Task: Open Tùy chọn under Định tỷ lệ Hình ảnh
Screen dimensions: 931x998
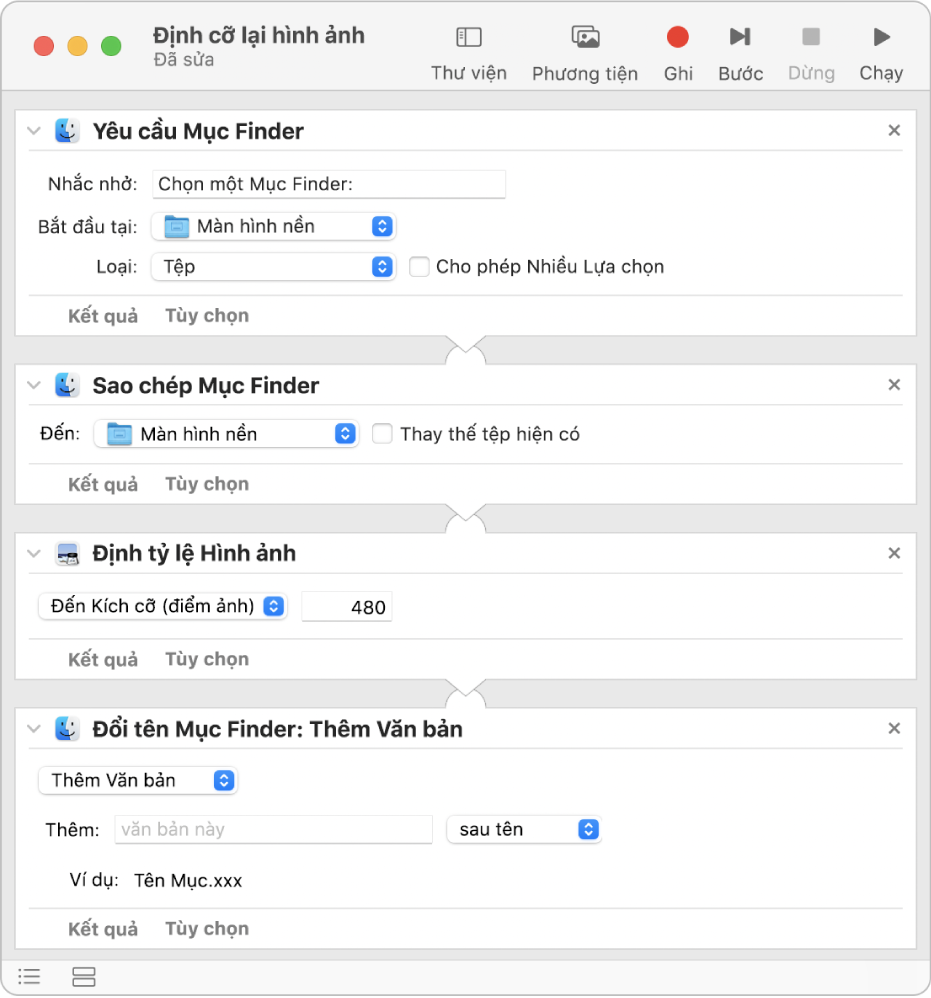Action: click(207, 659)
